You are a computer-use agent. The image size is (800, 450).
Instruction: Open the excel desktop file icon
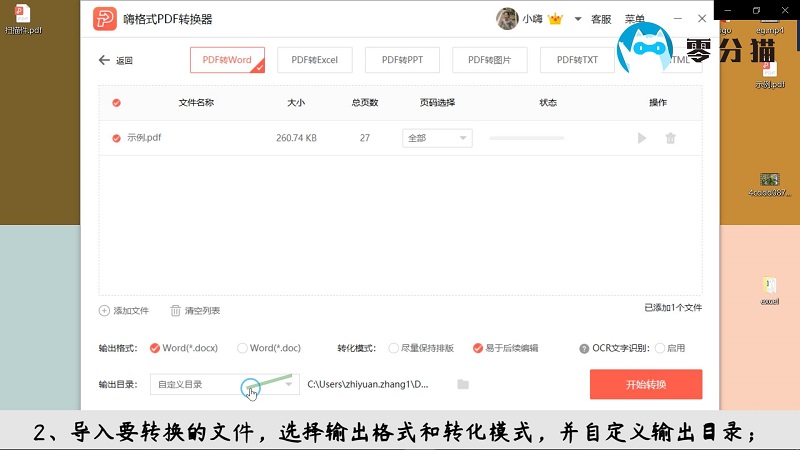[769, 291]
